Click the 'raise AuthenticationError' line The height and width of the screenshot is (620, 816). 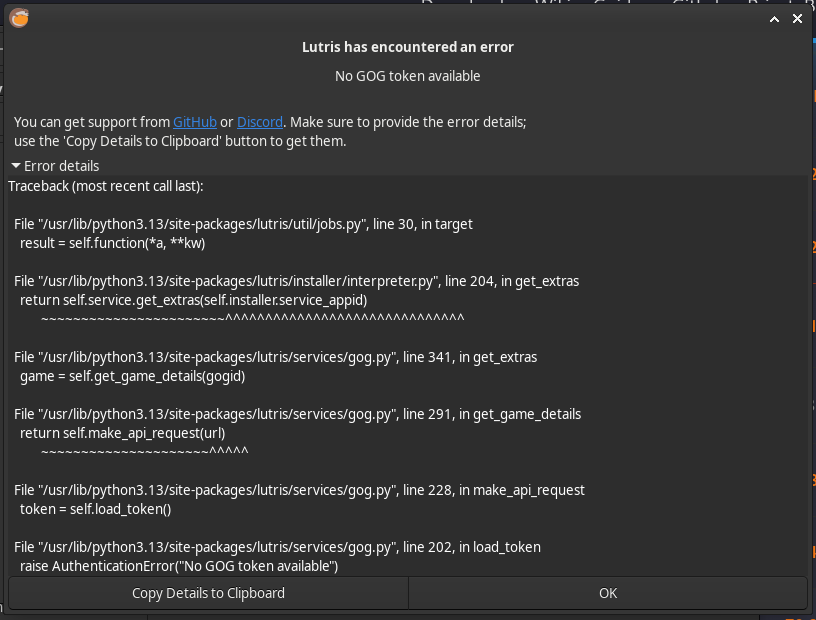tap(179, 566)
